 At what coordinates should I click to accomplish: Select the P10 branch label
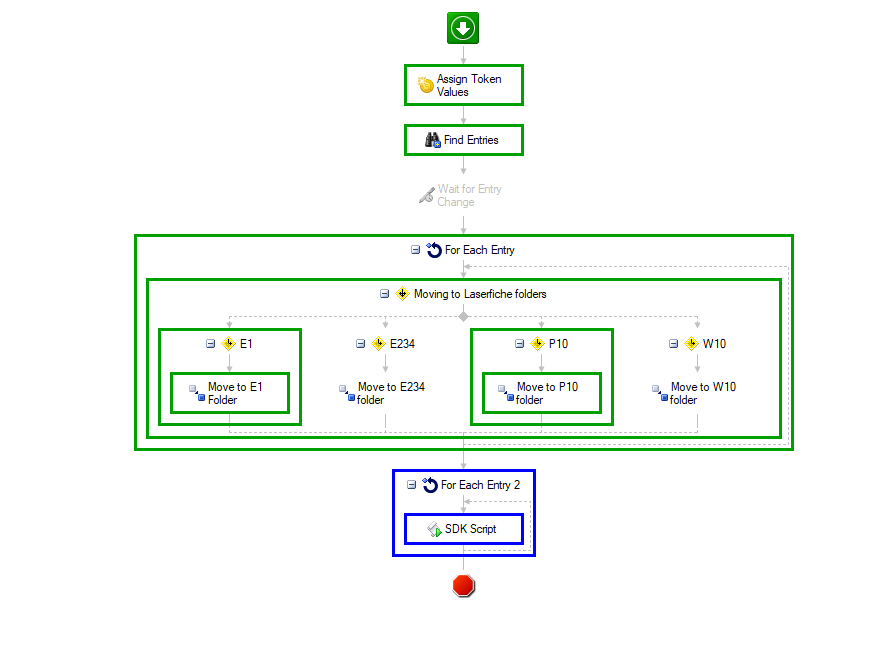[558, 343]
